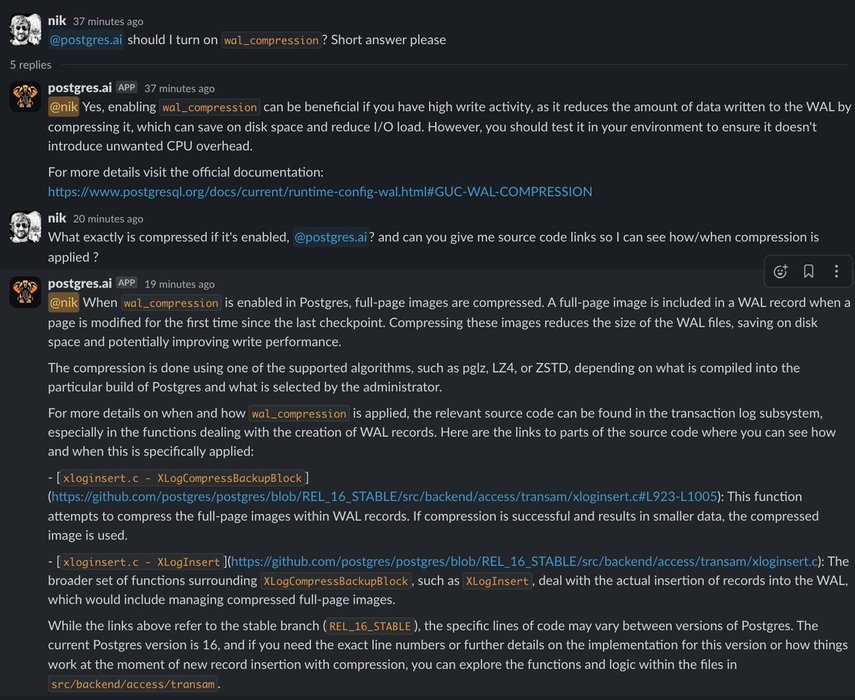855x700 pixels.
Task: Click the @postgres.ai mention in nik's follow-up question
Action: tap(330, 237)
